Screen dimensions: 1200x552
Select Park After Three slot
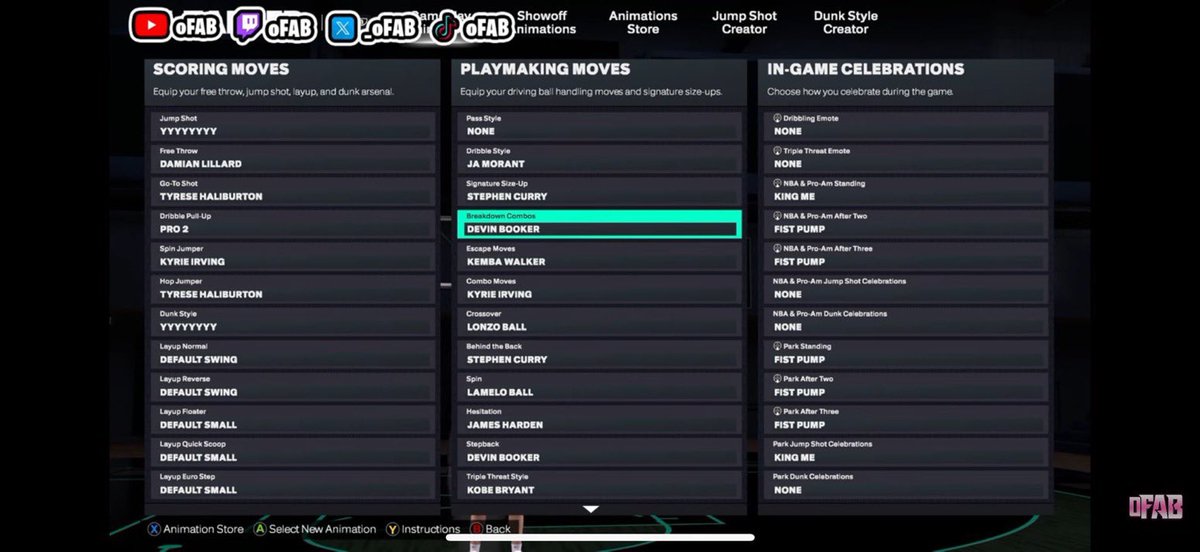[x=907, y=419]
